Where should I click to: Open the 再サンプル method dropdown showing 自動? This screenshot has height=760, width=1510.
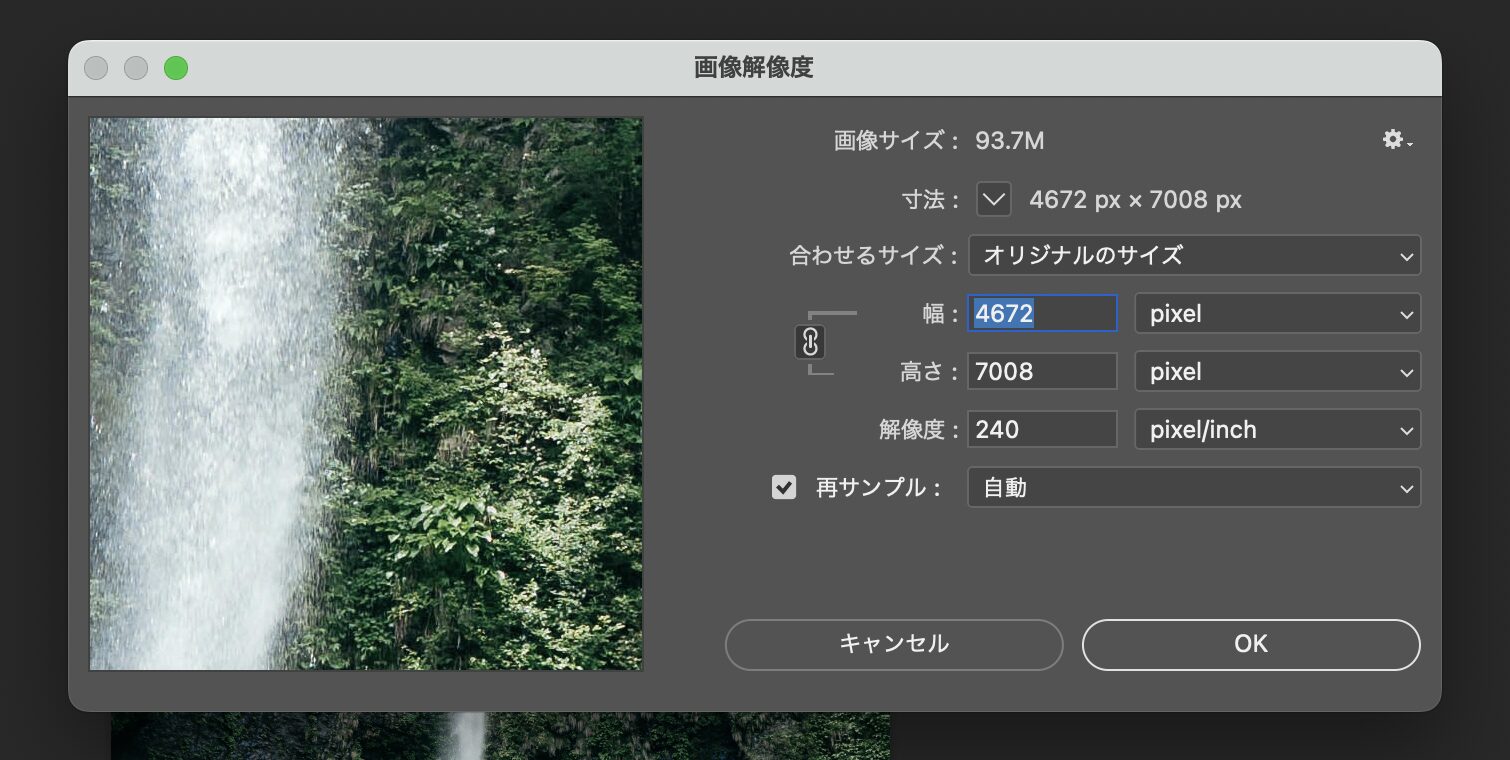(x=1194, y=488)
